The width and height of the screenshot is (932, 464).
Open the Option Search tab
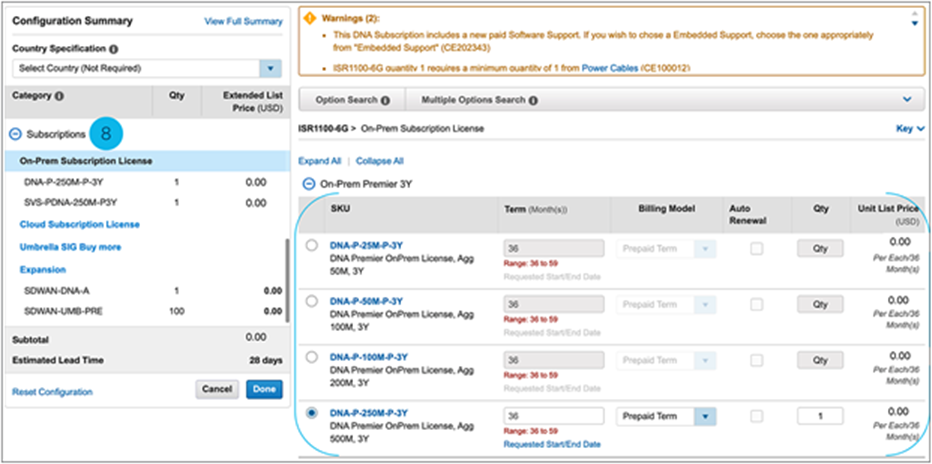(352, 100)
